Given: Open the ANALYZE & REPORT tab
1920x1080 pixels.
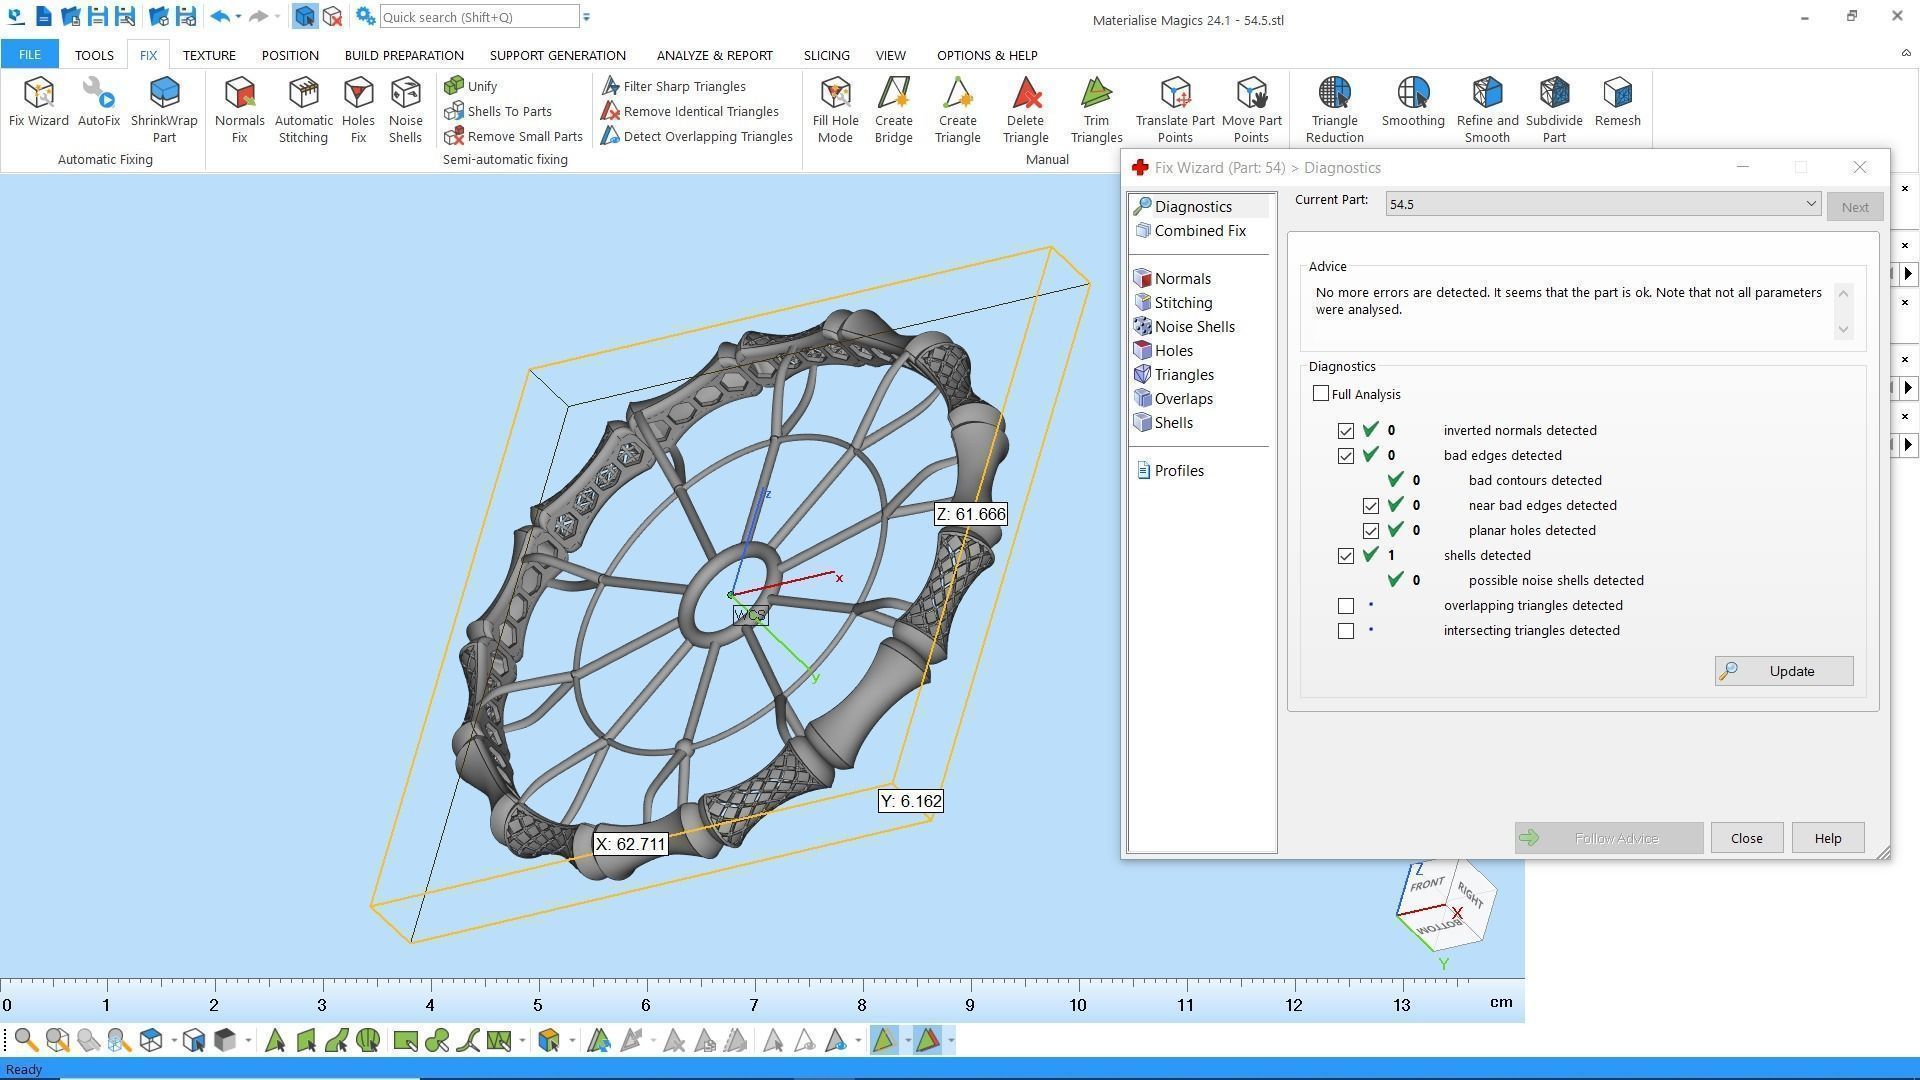Looking at the screenshot, I should click(714, 55).
